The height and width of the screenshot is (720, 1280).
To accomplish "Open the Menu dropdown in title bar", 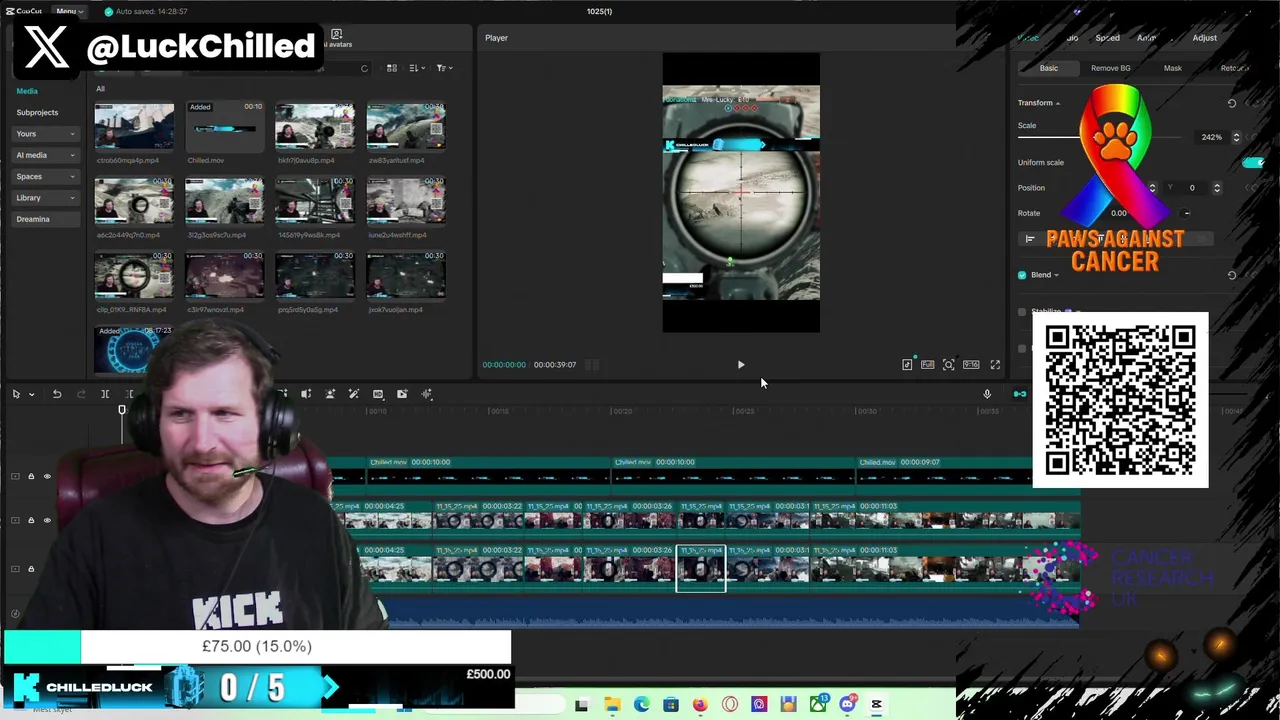I will 69,11.
